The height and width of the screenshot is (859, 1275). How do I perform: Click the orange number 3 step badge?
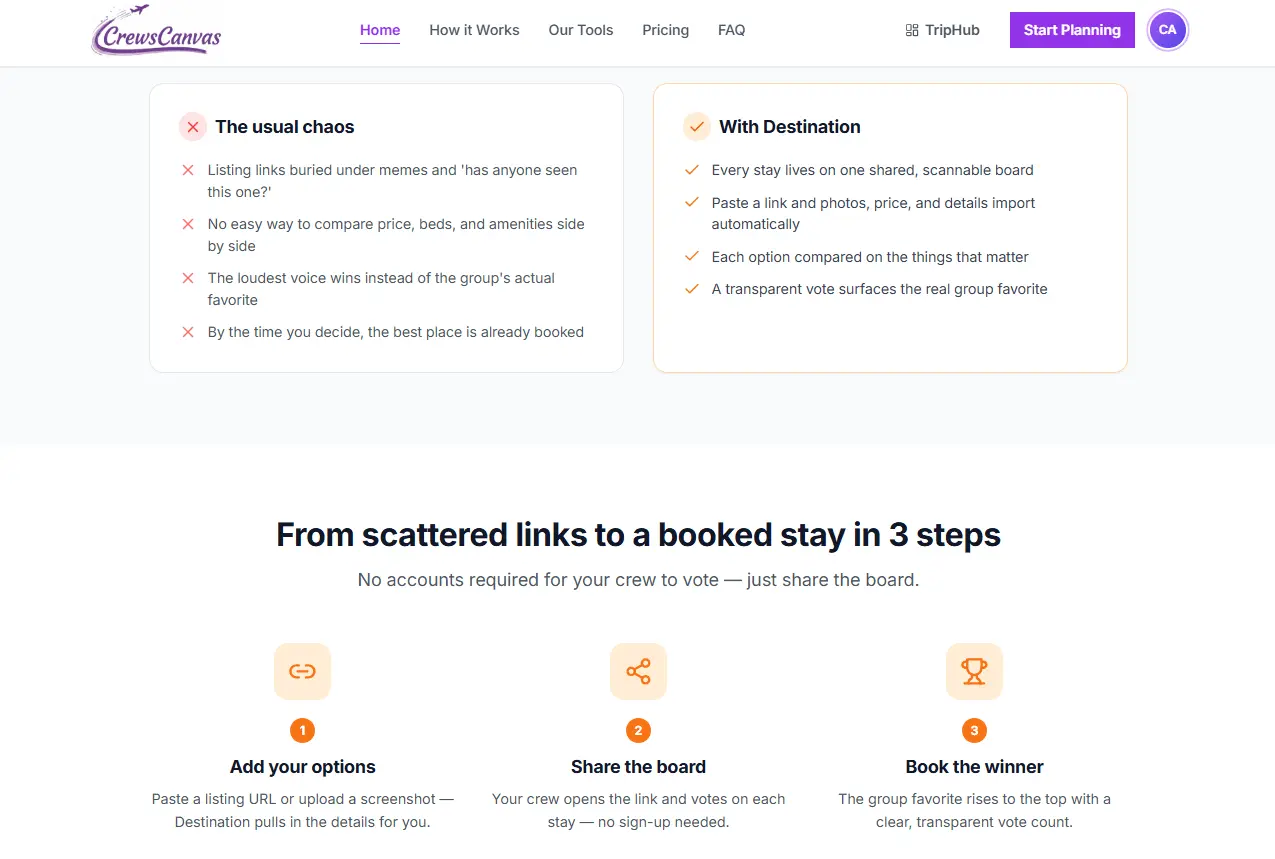click(x=974, y=731)
